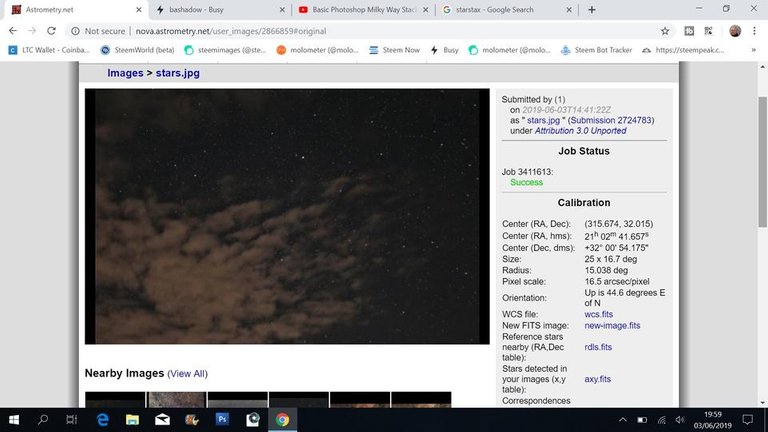Open the solved starfield image

[x=287, y=216]
